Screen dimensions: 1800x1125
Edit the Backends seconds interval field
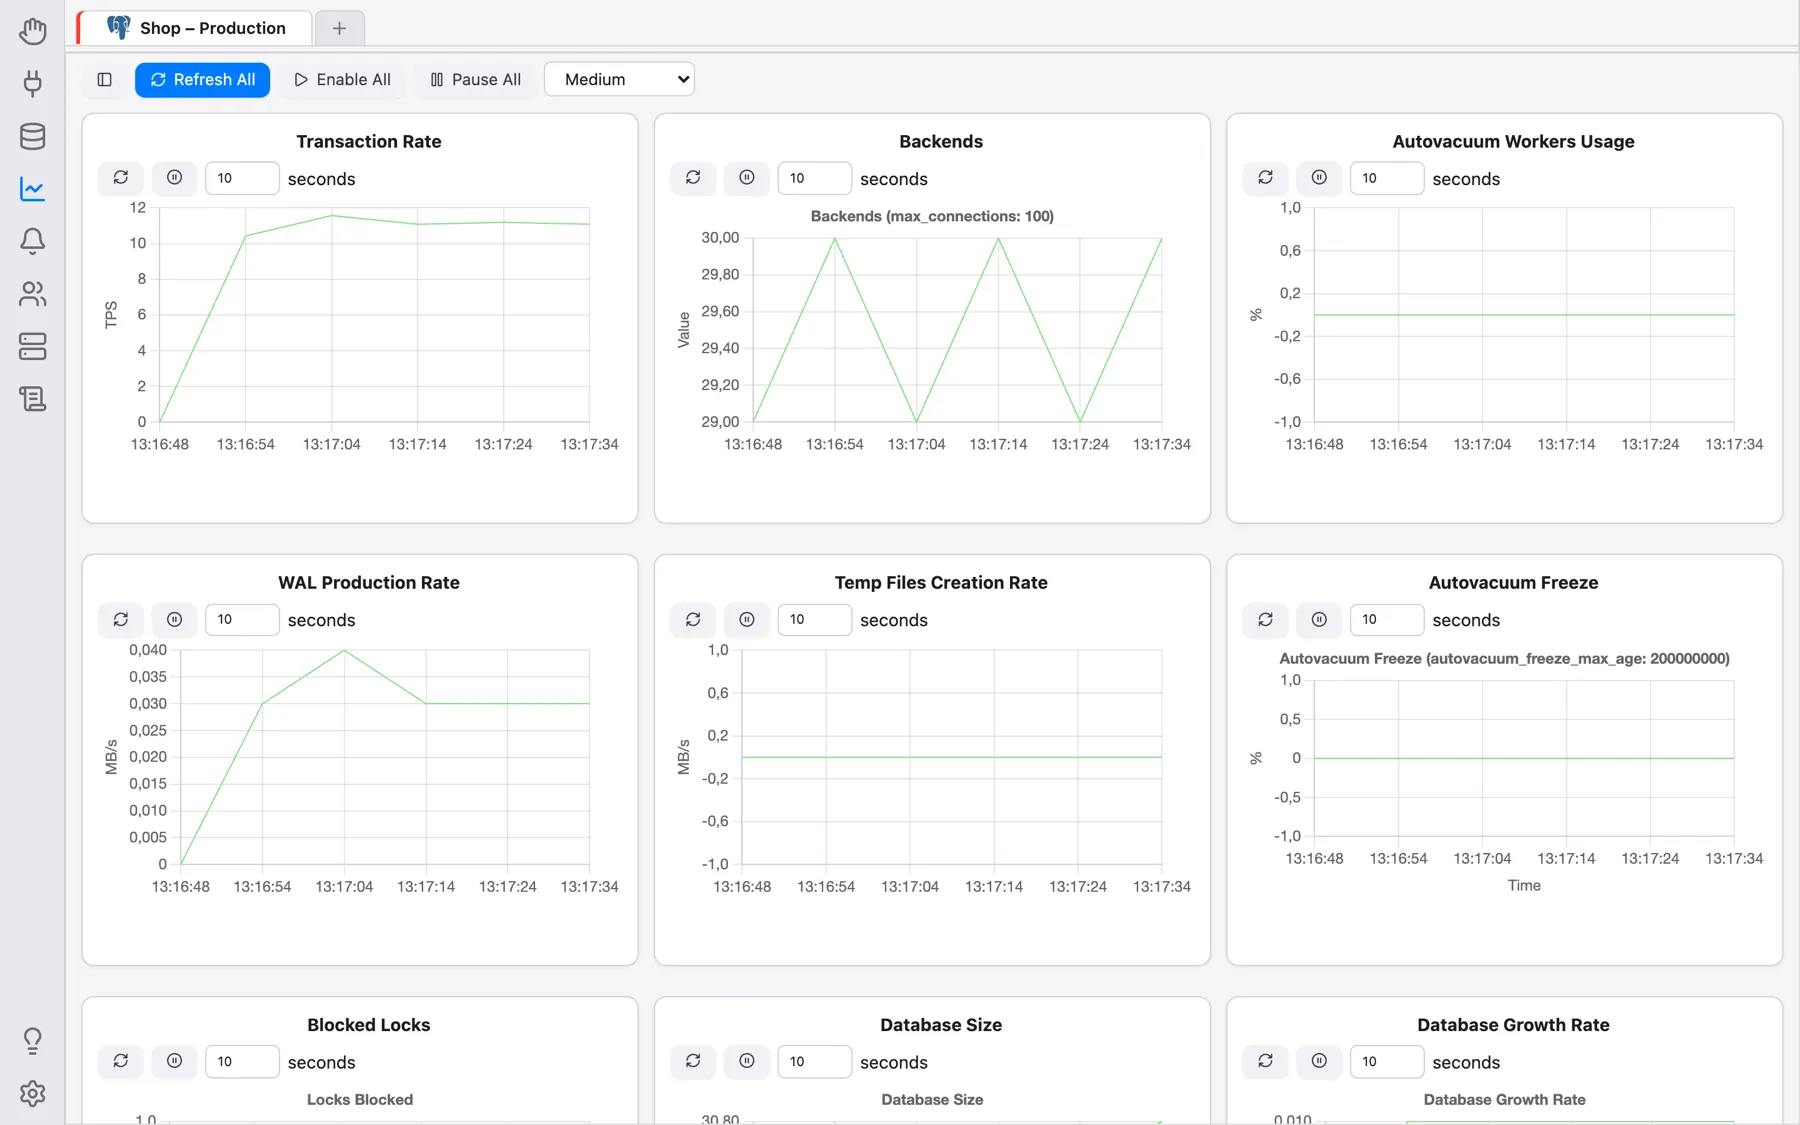click(x=814, y=178)
